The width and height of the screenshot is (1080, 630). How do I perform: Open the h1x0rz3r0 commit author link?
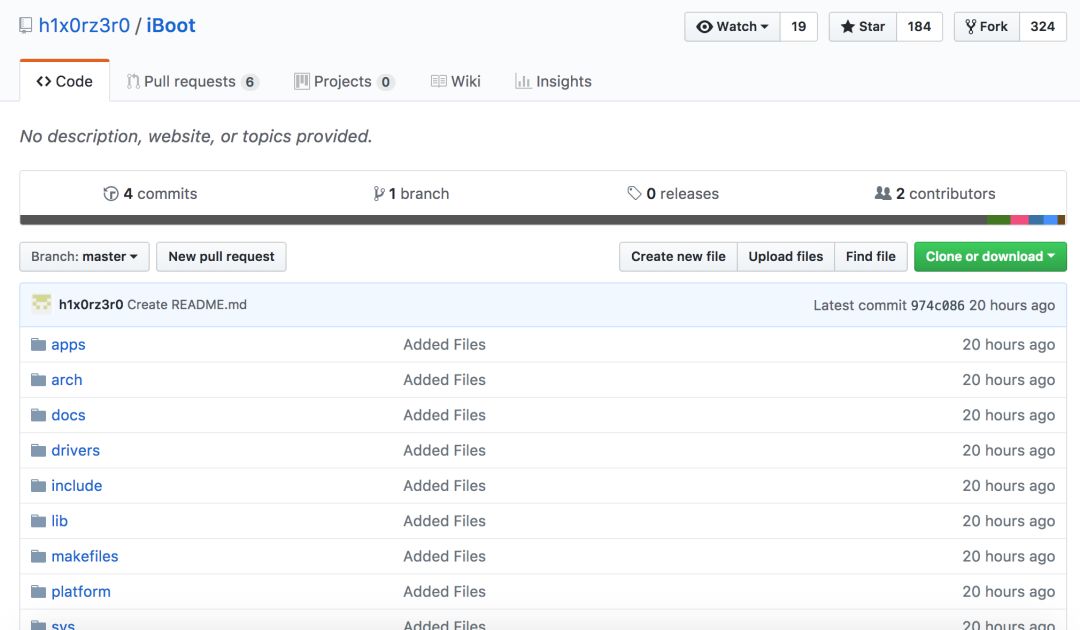[x=91, y=304]
